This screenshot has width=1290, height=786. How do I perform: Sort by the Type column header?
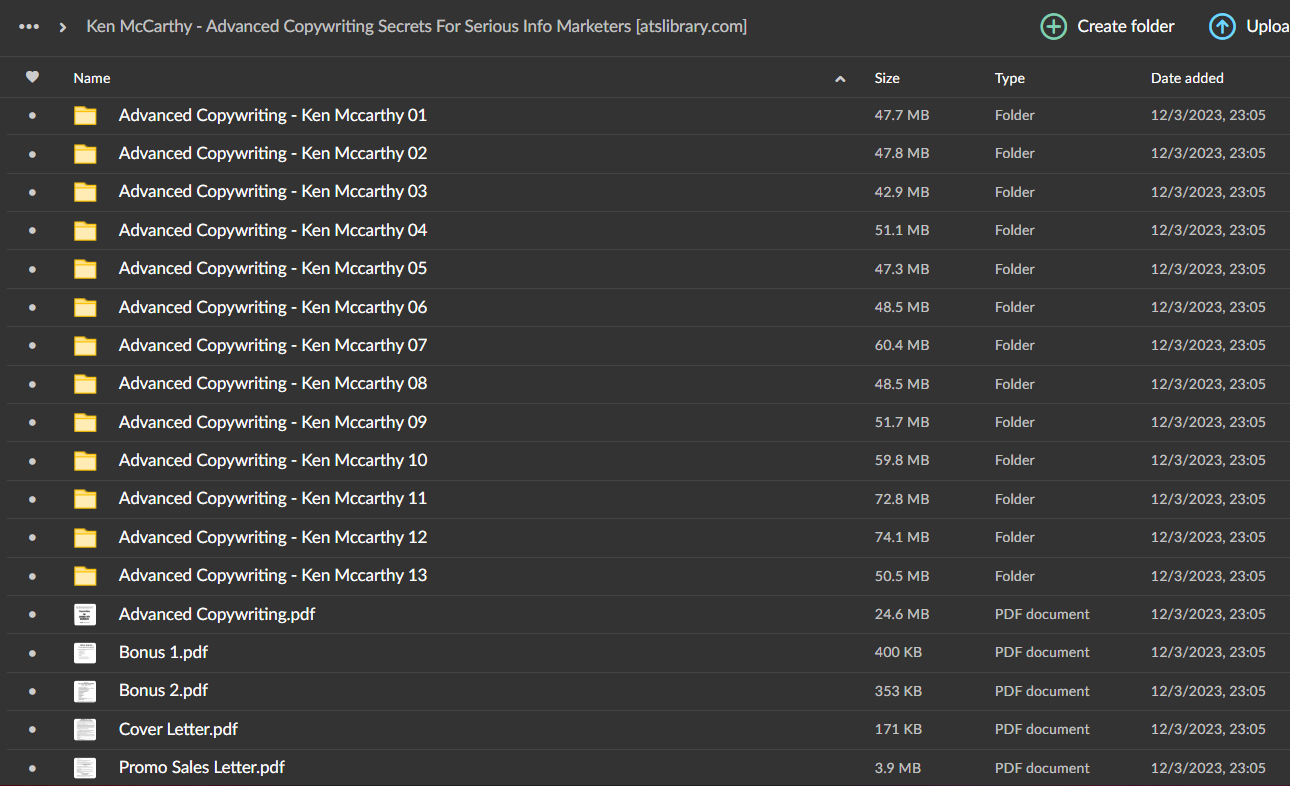(x=1009, y=78)
